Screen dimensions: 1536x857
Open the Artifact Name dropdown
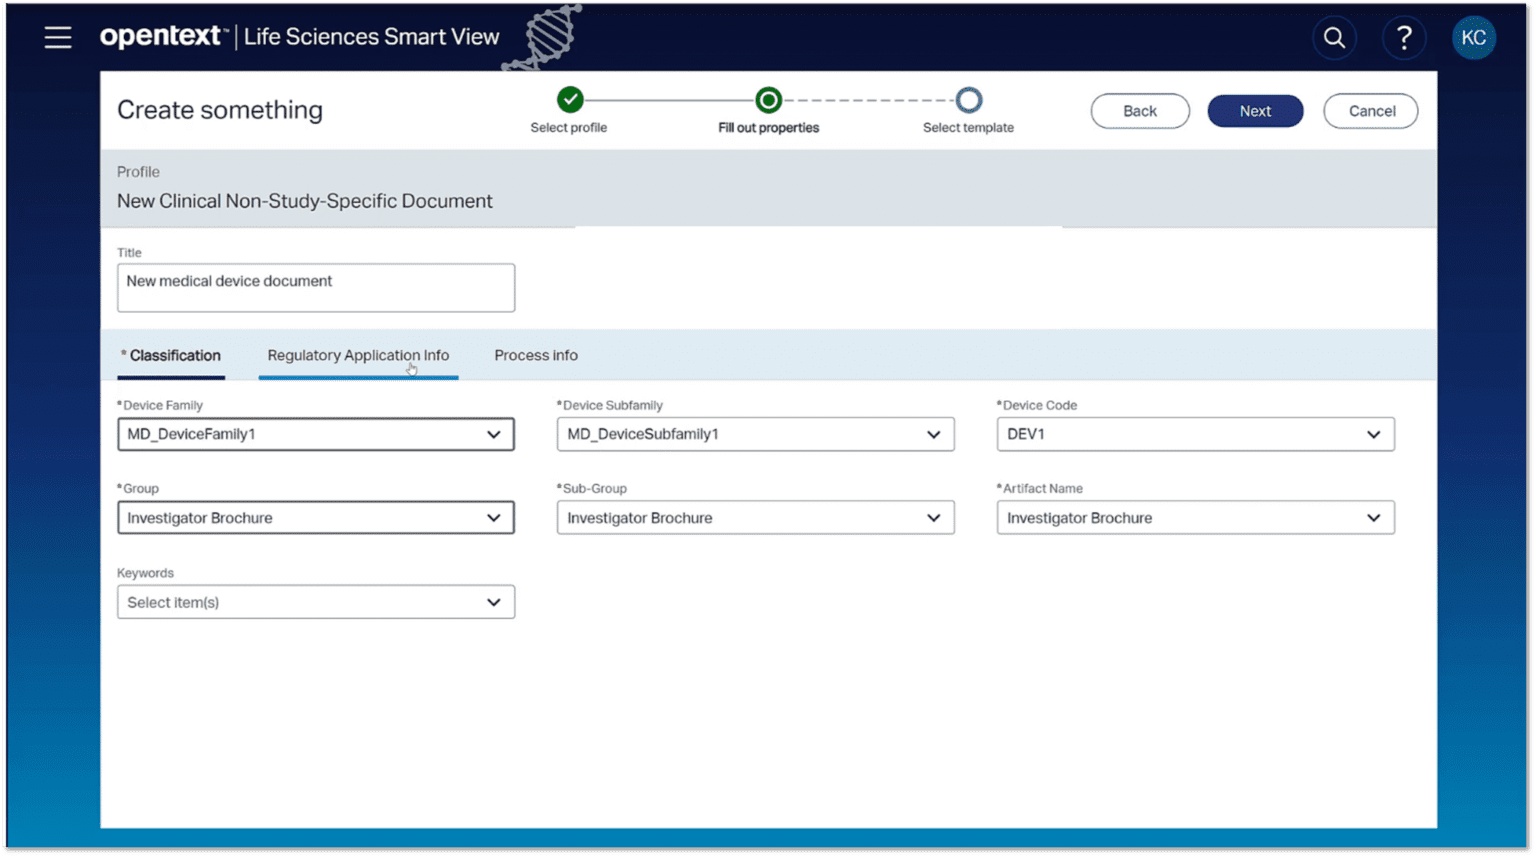(x=1373, y=517)
